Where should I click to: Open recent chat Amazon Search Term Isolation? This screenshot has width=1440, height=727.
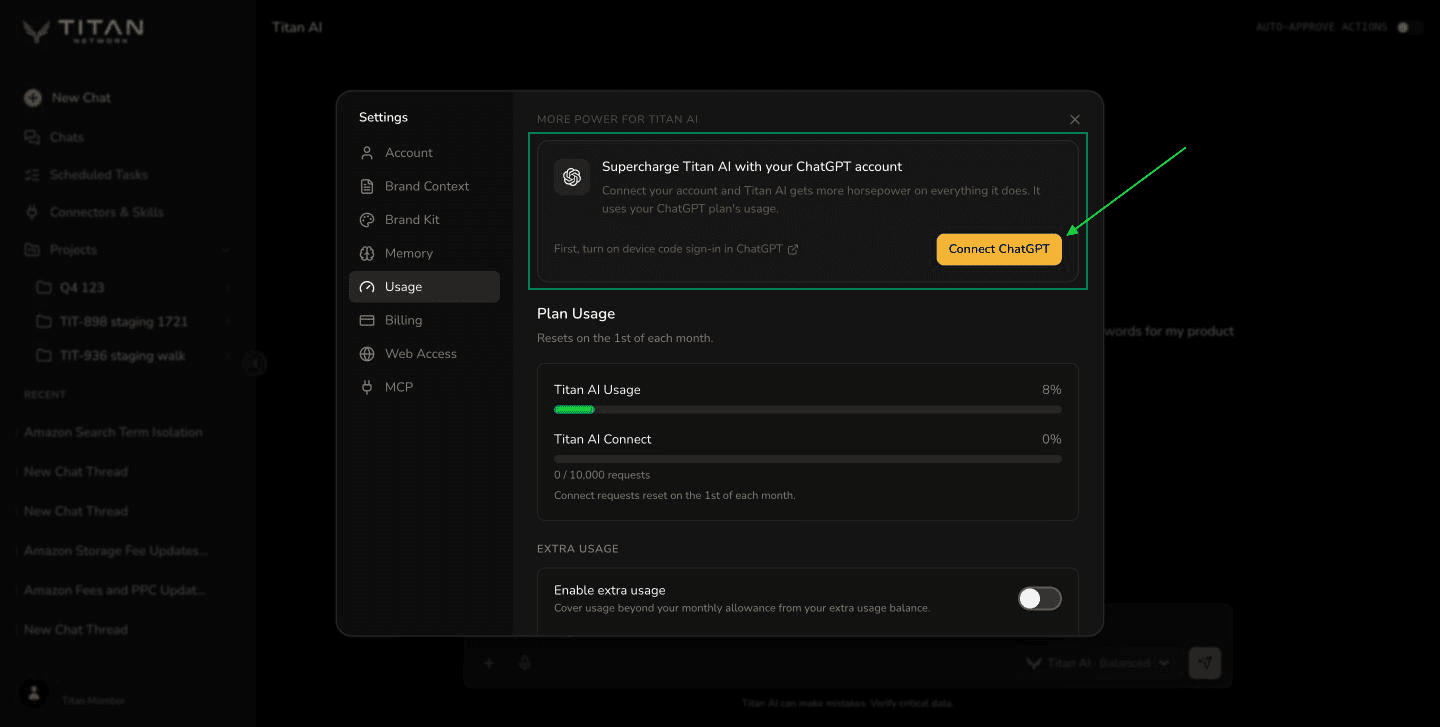coord(113,432)
